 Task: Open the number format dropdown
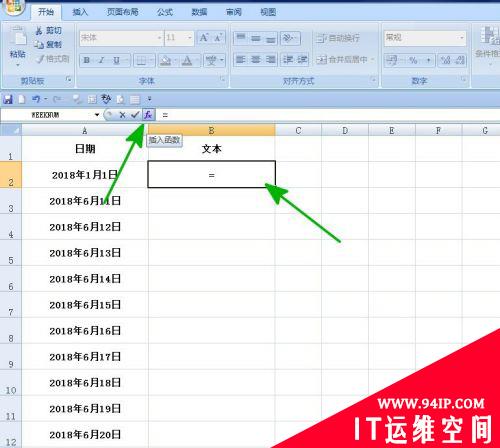coord(462,38)
